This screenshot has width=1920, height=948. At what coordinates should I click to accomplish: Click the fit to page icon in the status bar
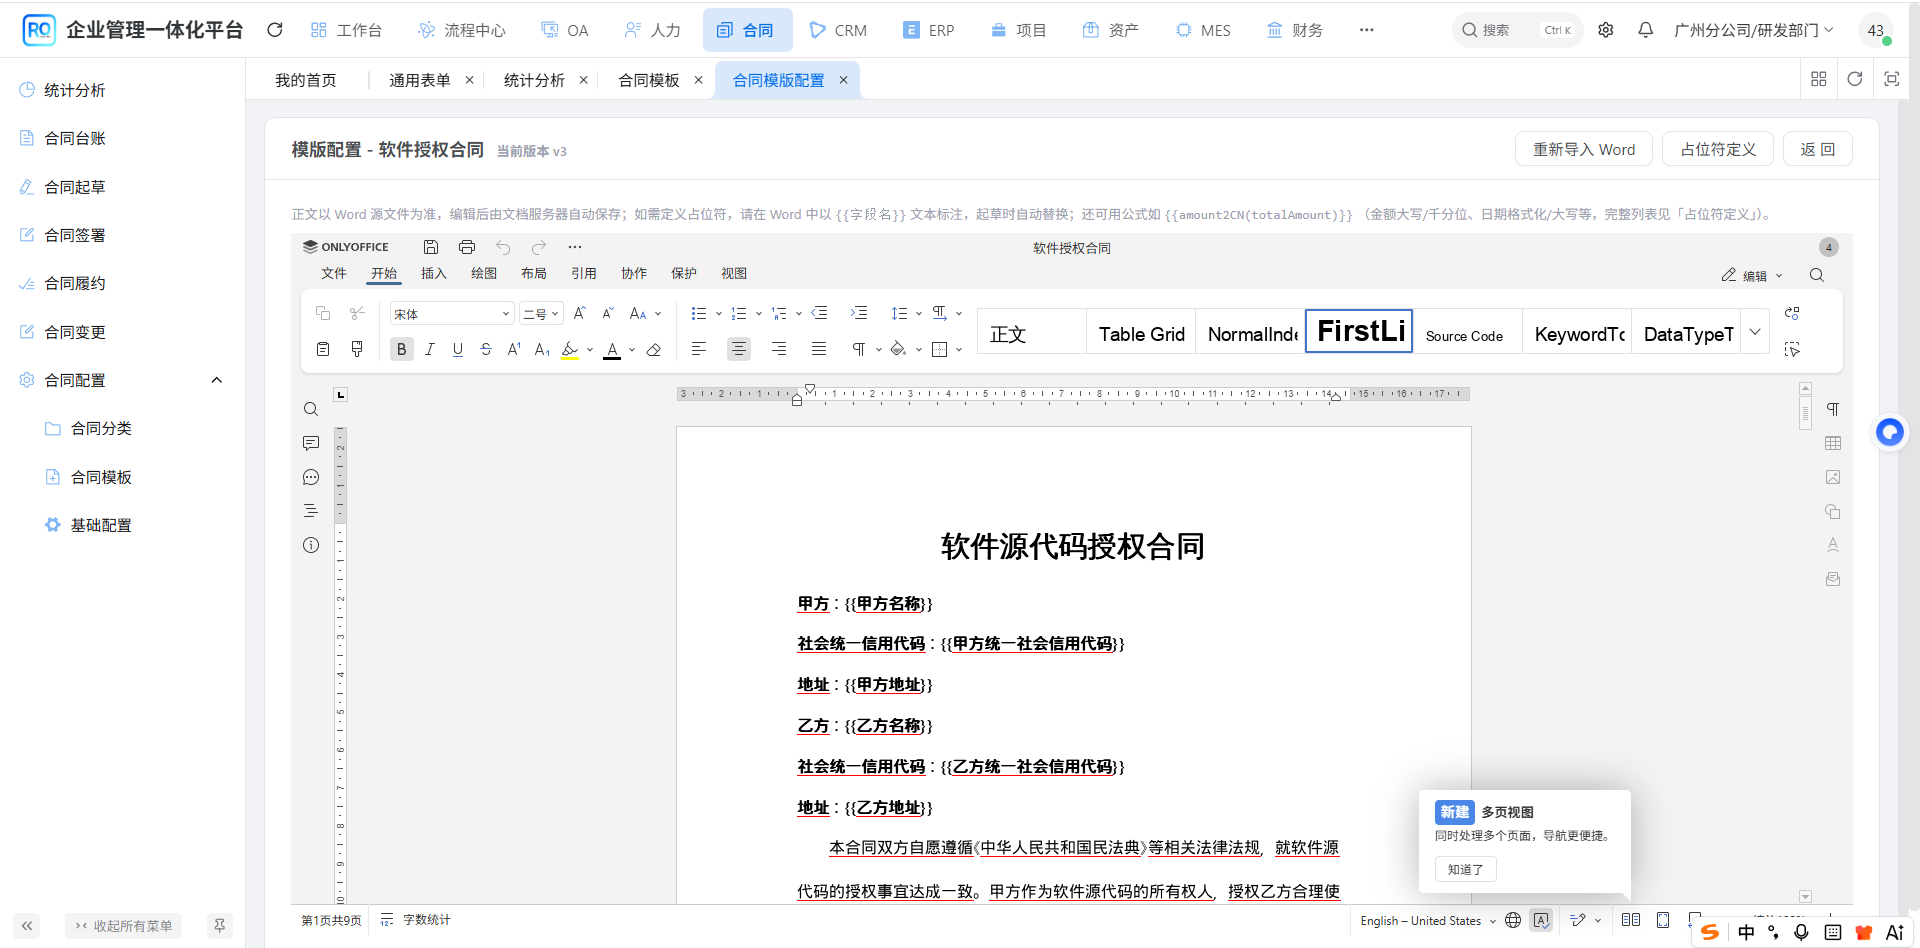pyautogui.click(x=1663, y=920)
